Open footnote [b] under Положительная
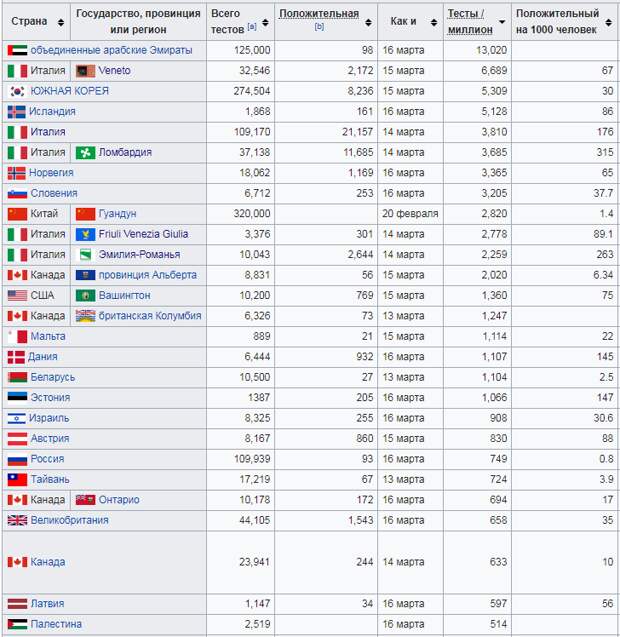Image resolution: width=620 pixels, height=637 pixels. tap(319, 27)
